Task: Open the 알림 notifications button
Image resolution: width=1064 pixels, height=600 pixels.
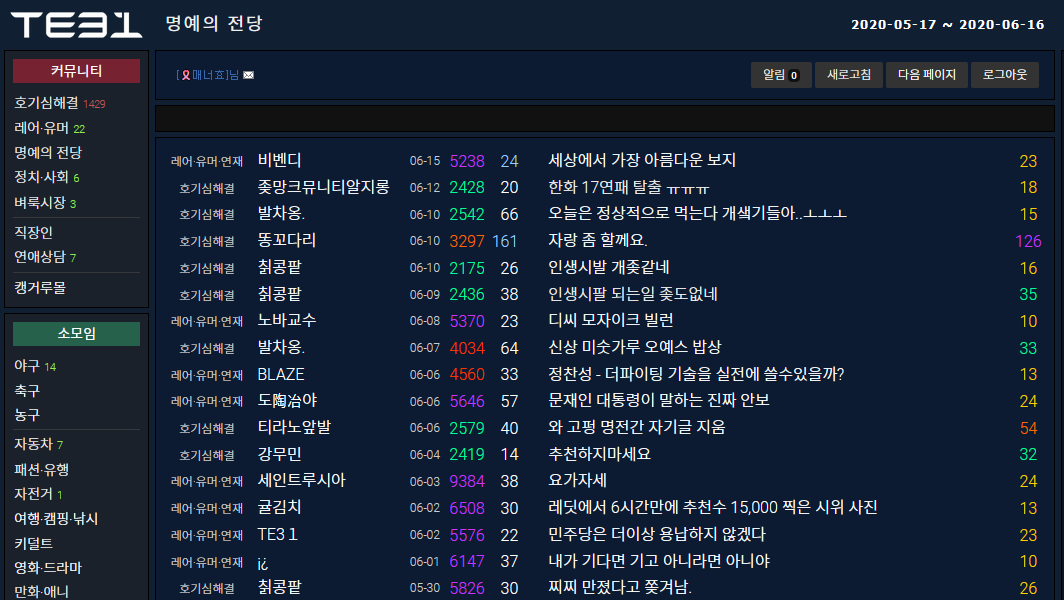Action: [781, 75]
